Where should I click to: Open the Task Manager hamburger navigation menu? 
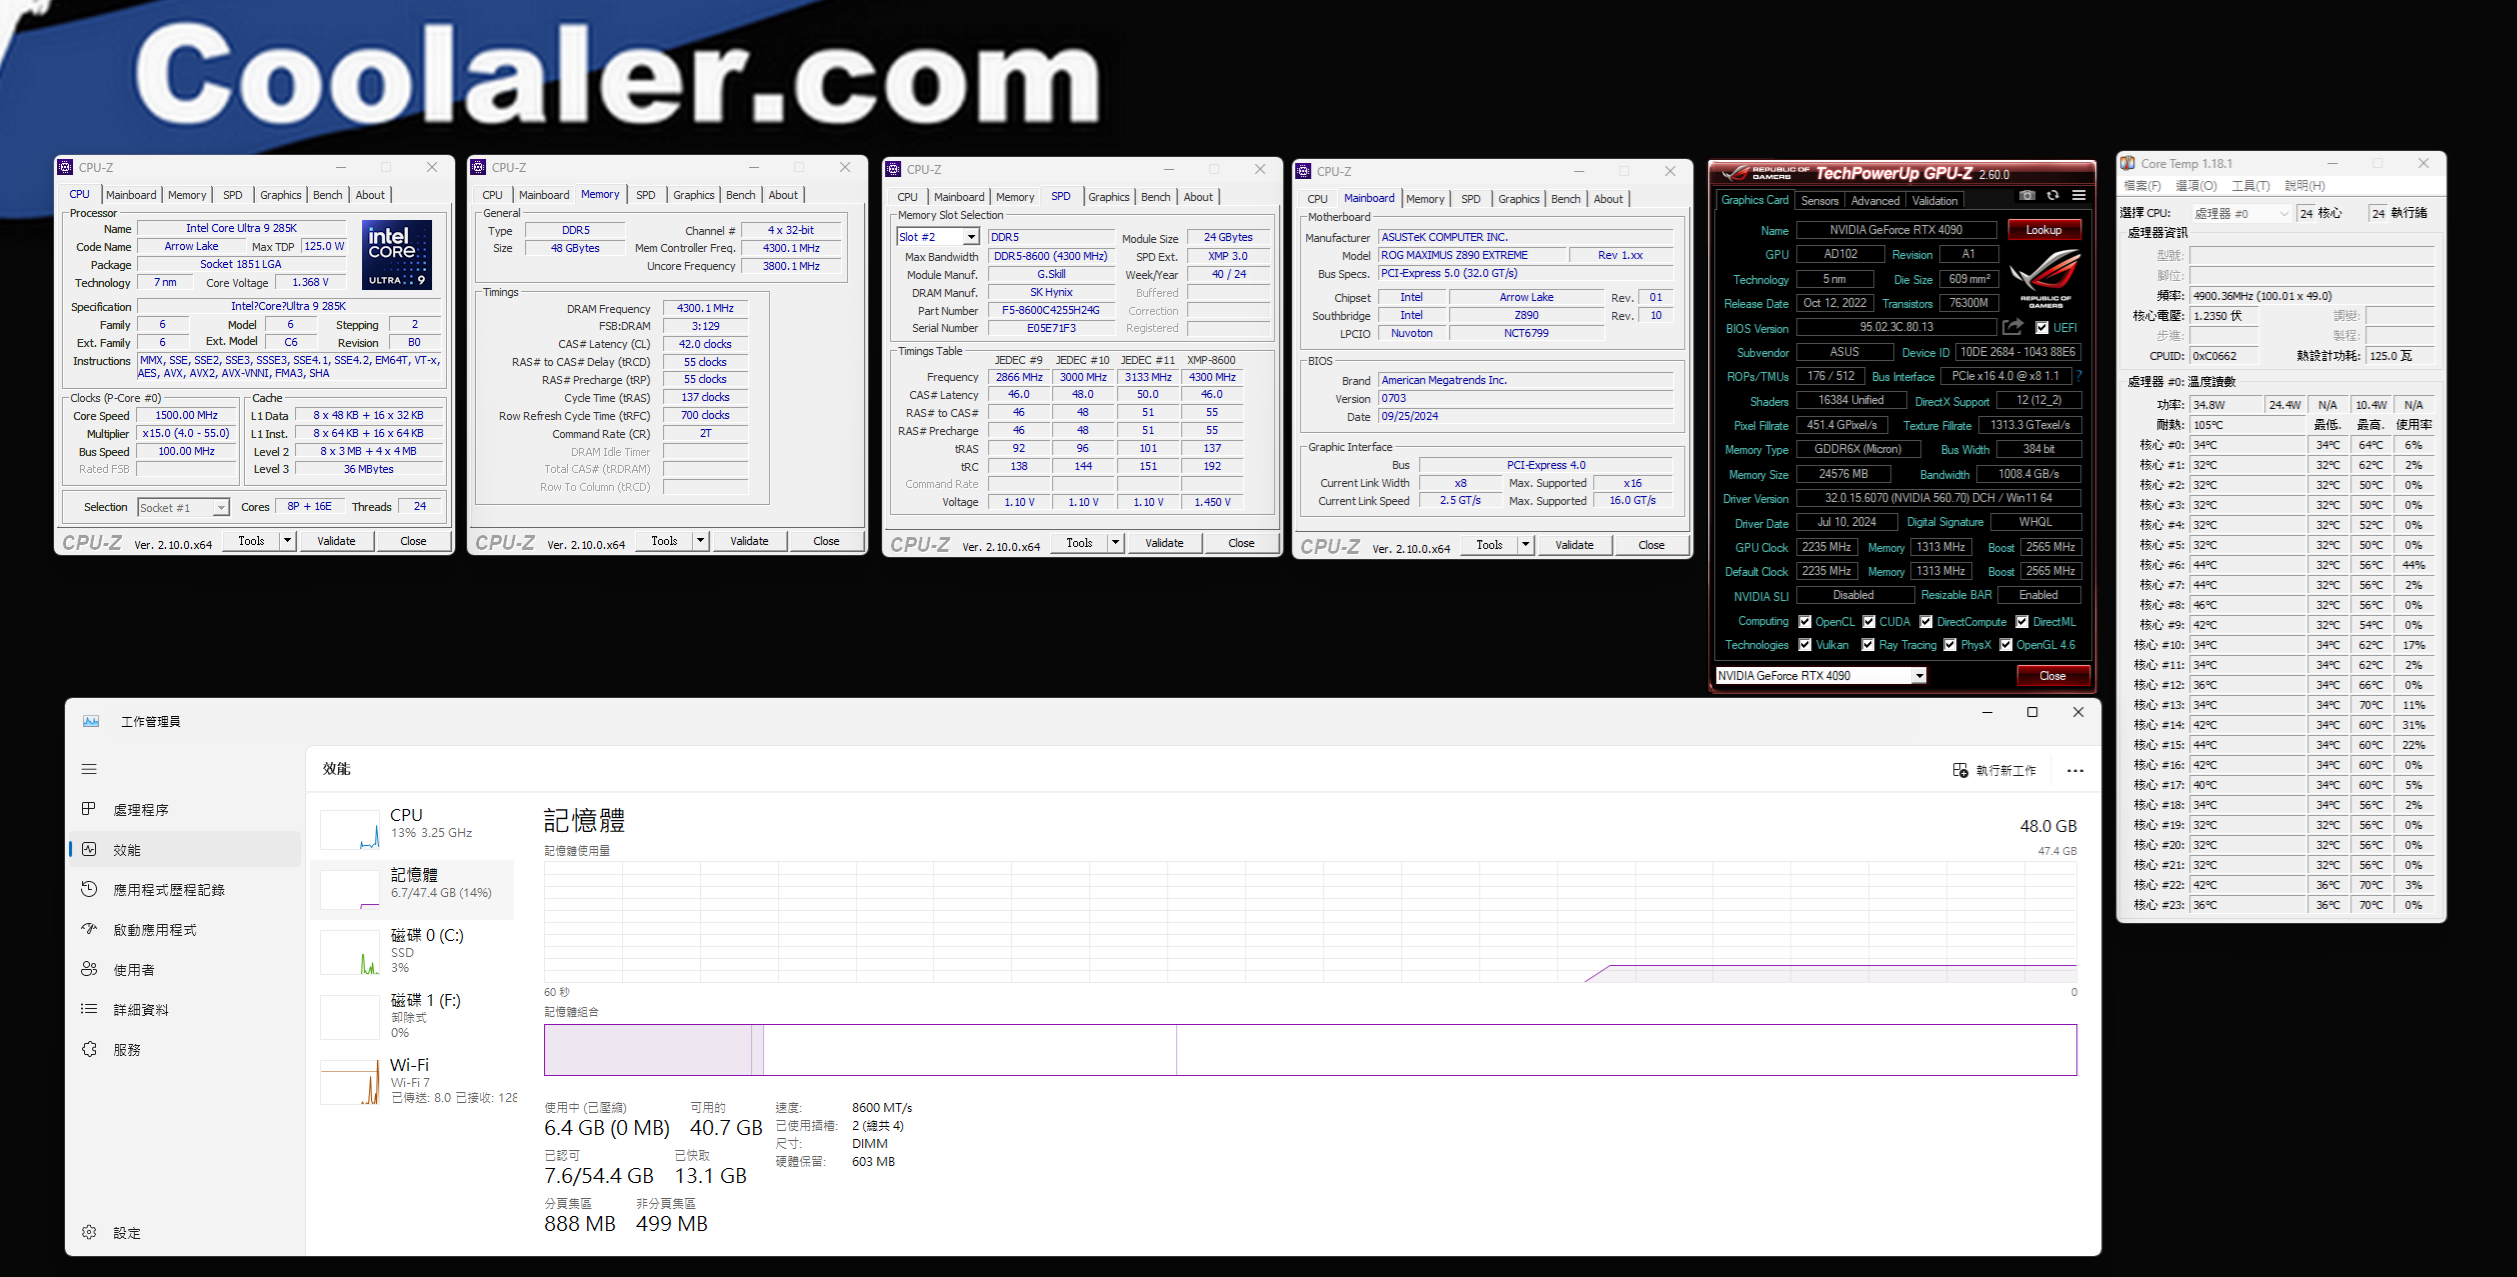tap(89, 769)
